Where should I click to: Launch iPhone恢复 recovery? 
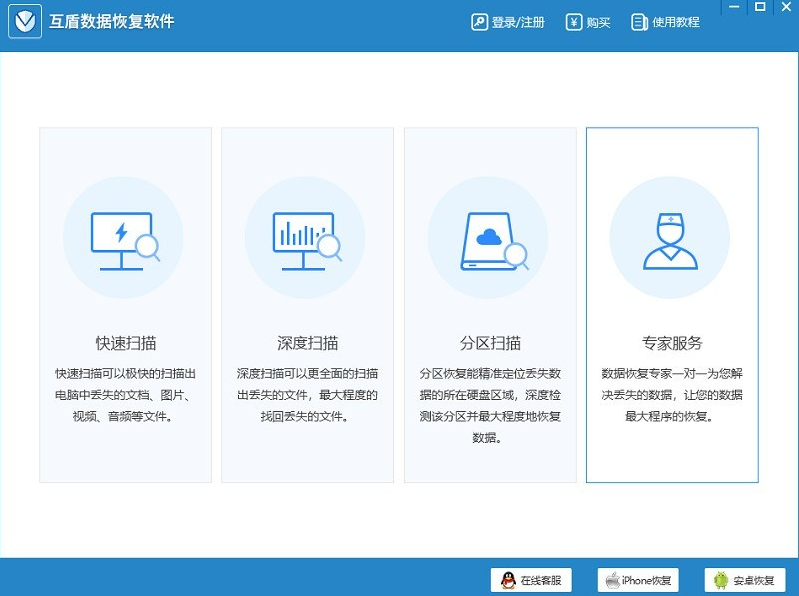click(640, 580)
